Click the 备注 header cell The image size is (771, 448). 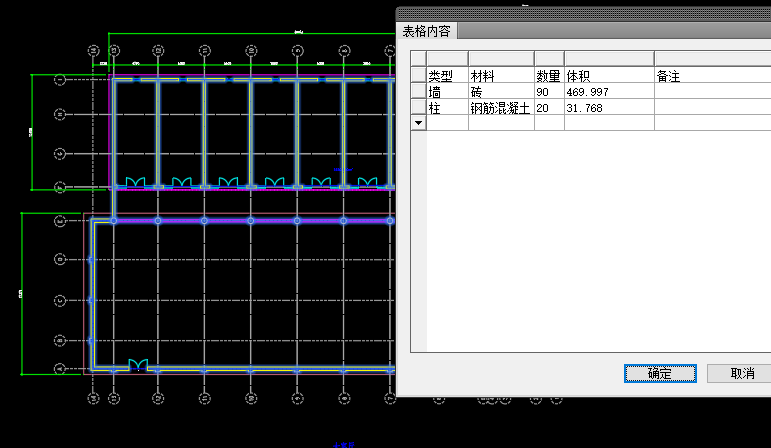(710, 76)
